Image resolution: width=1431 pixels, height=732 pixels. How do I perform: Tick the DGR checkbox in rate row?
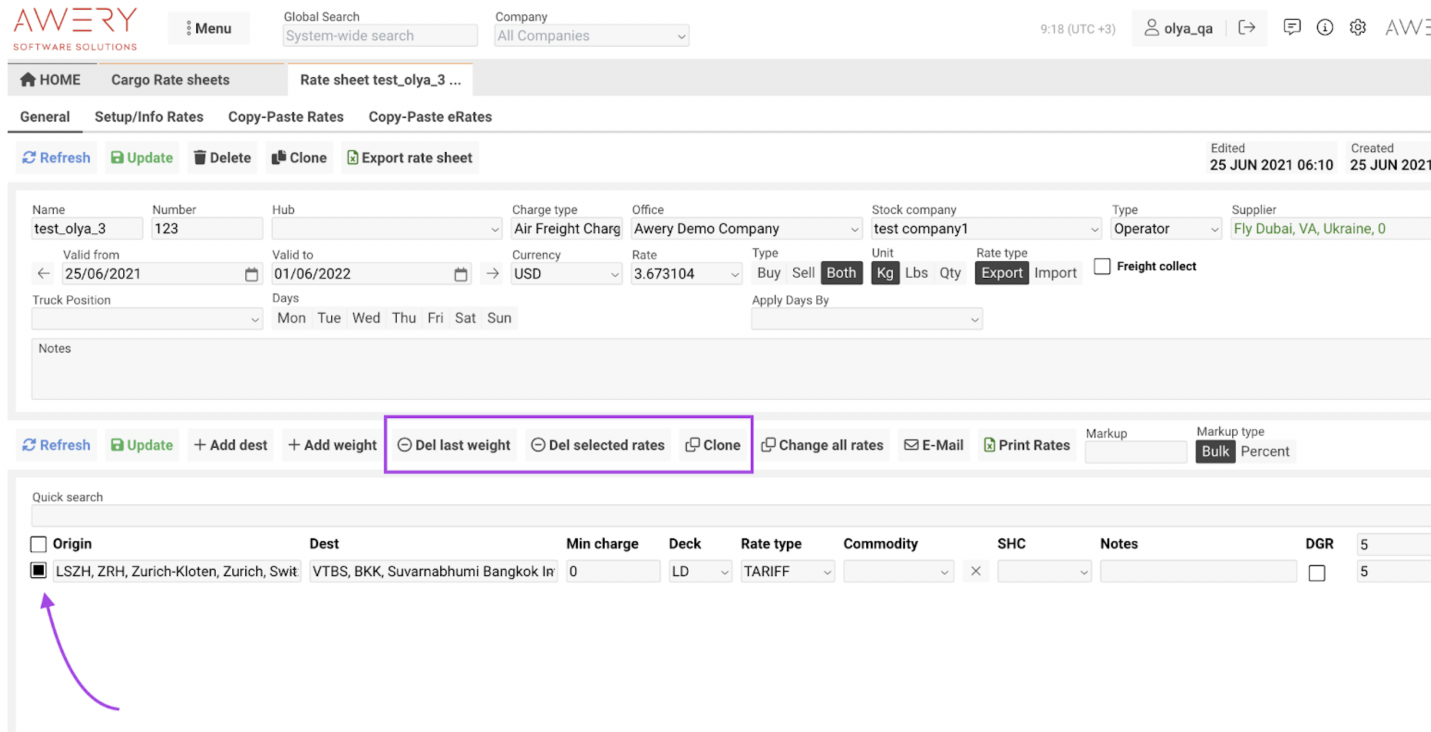coord(1317,573)
